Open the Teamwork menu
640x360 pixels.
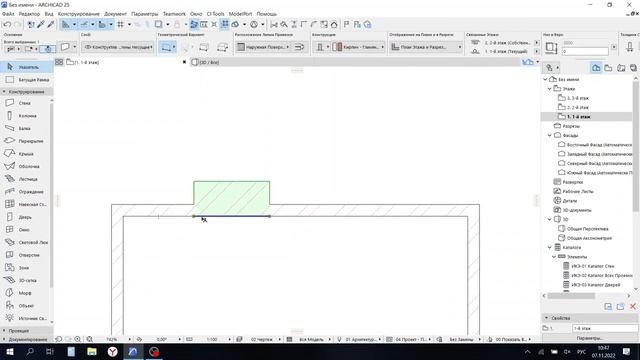(174, 14)
